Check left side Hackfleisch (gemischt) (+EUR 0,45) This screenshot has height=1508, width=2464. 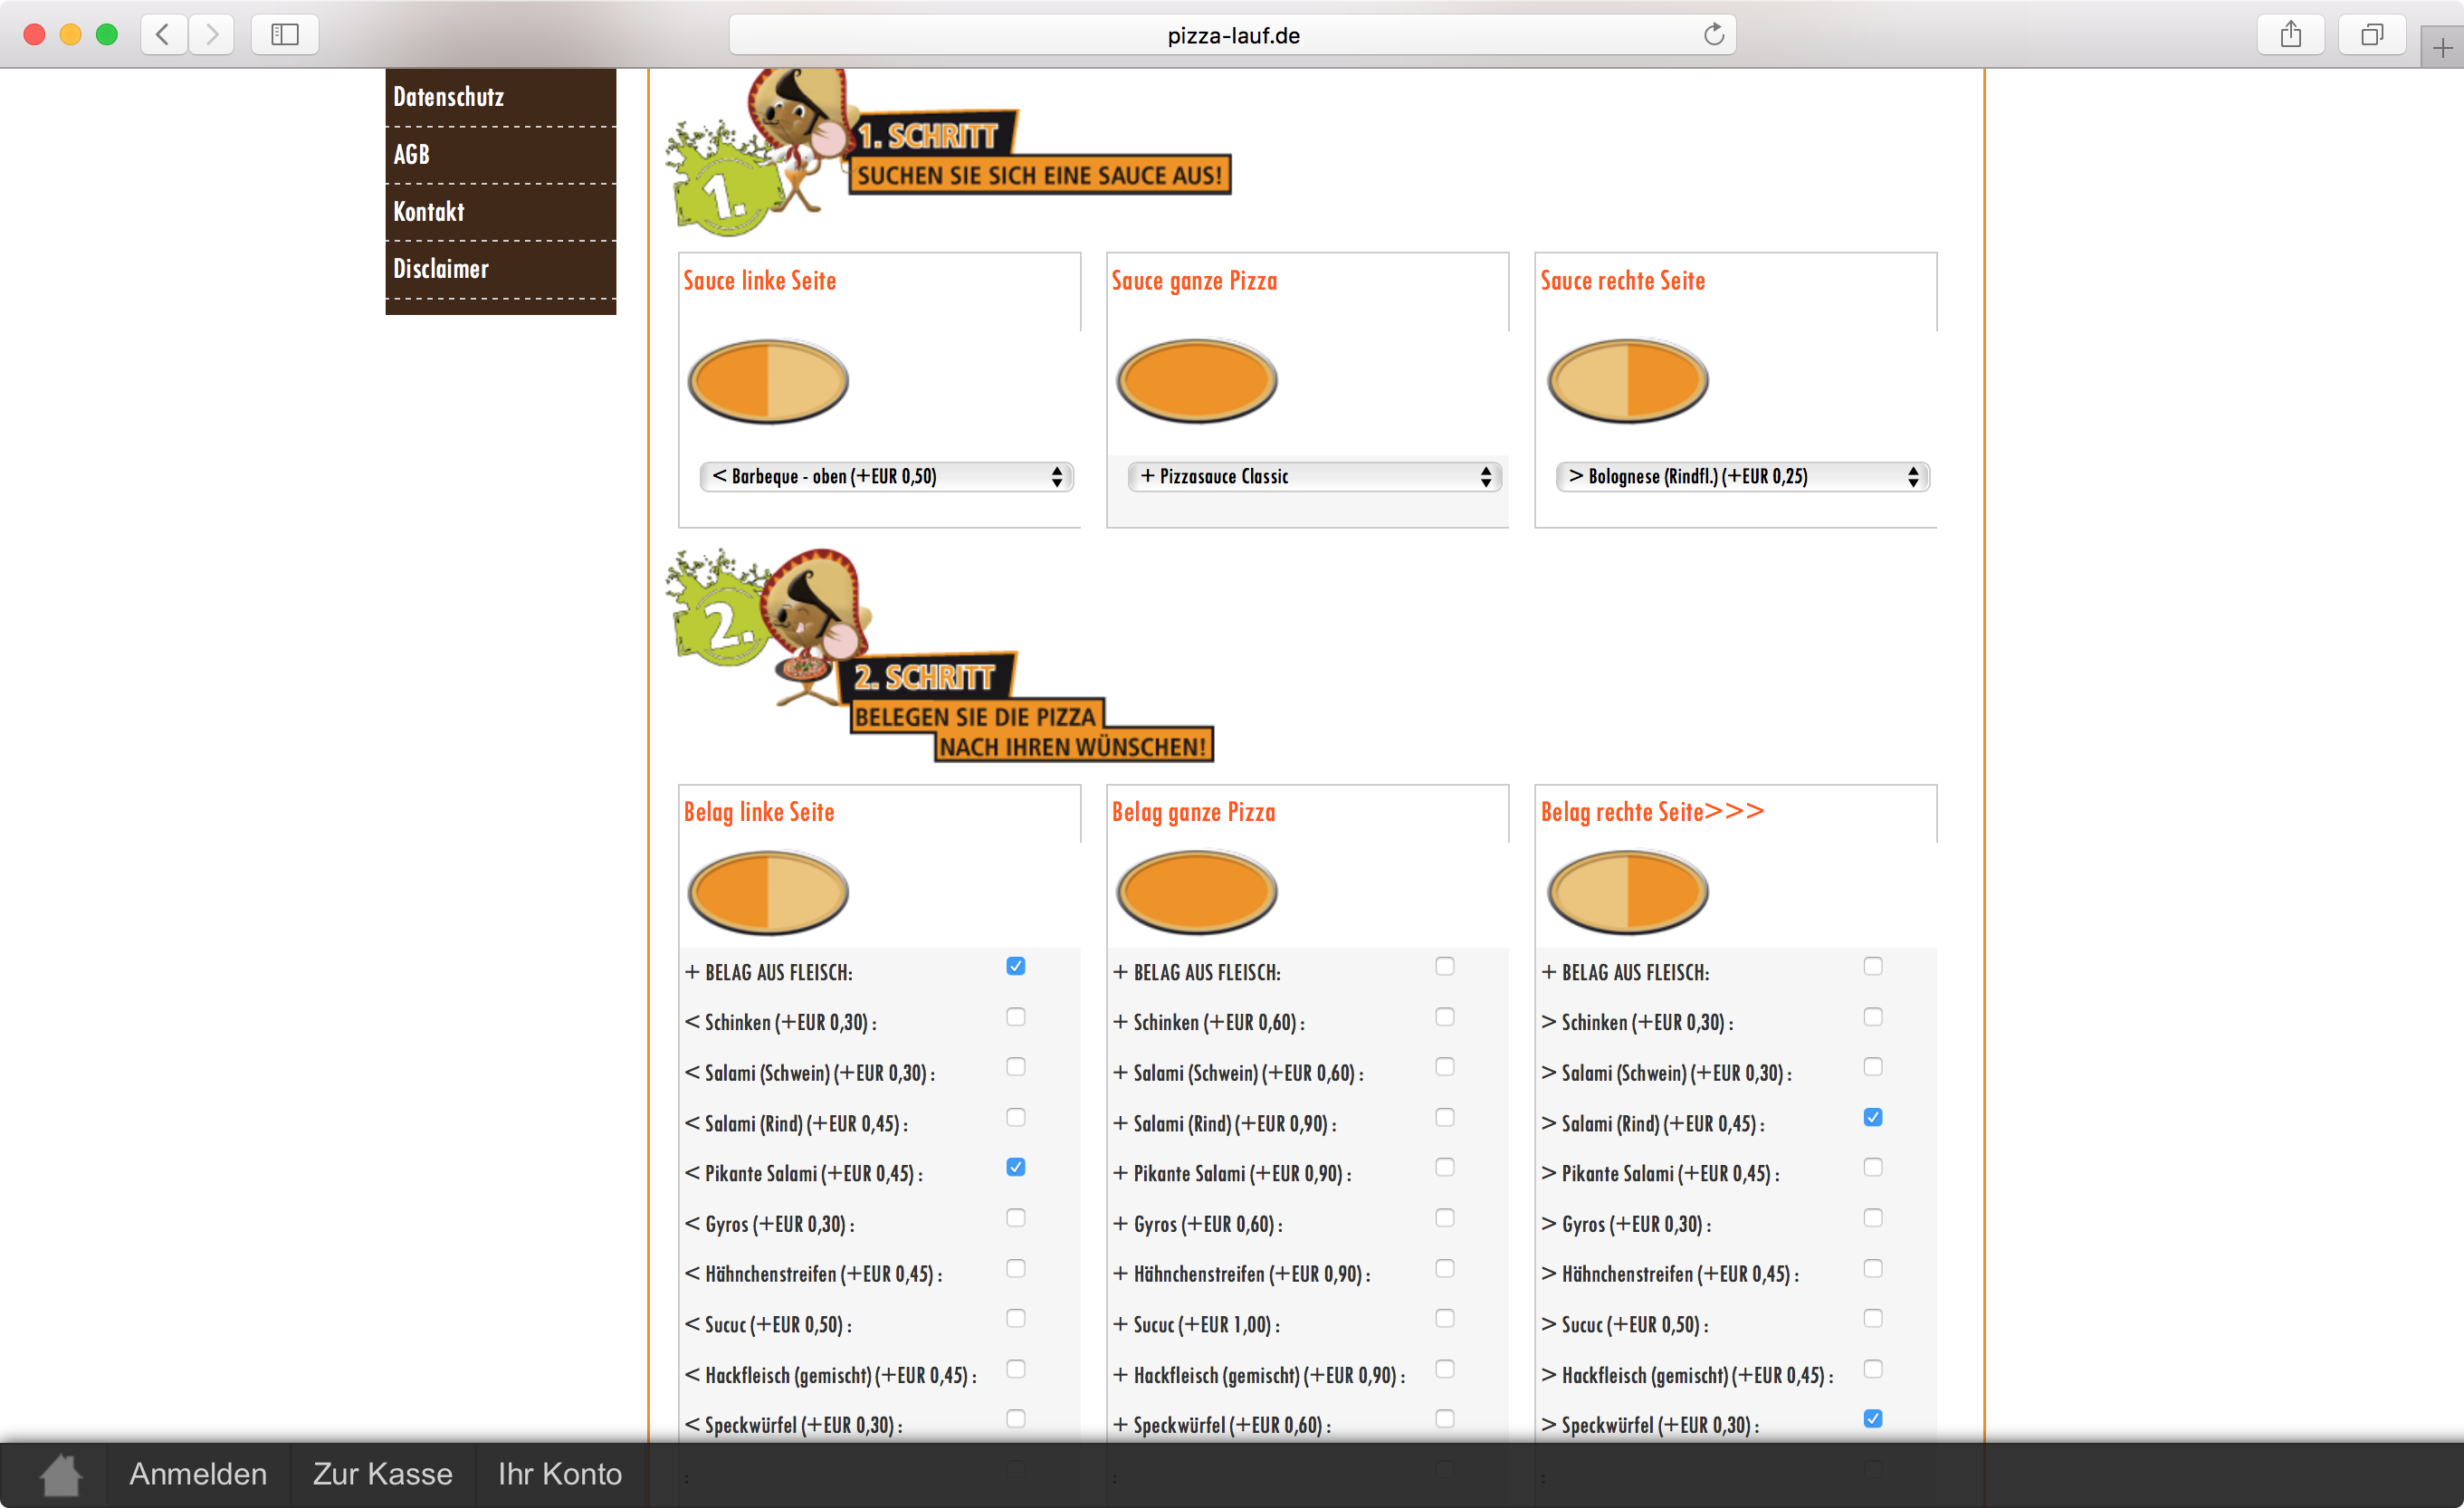click(1016, 1369)
